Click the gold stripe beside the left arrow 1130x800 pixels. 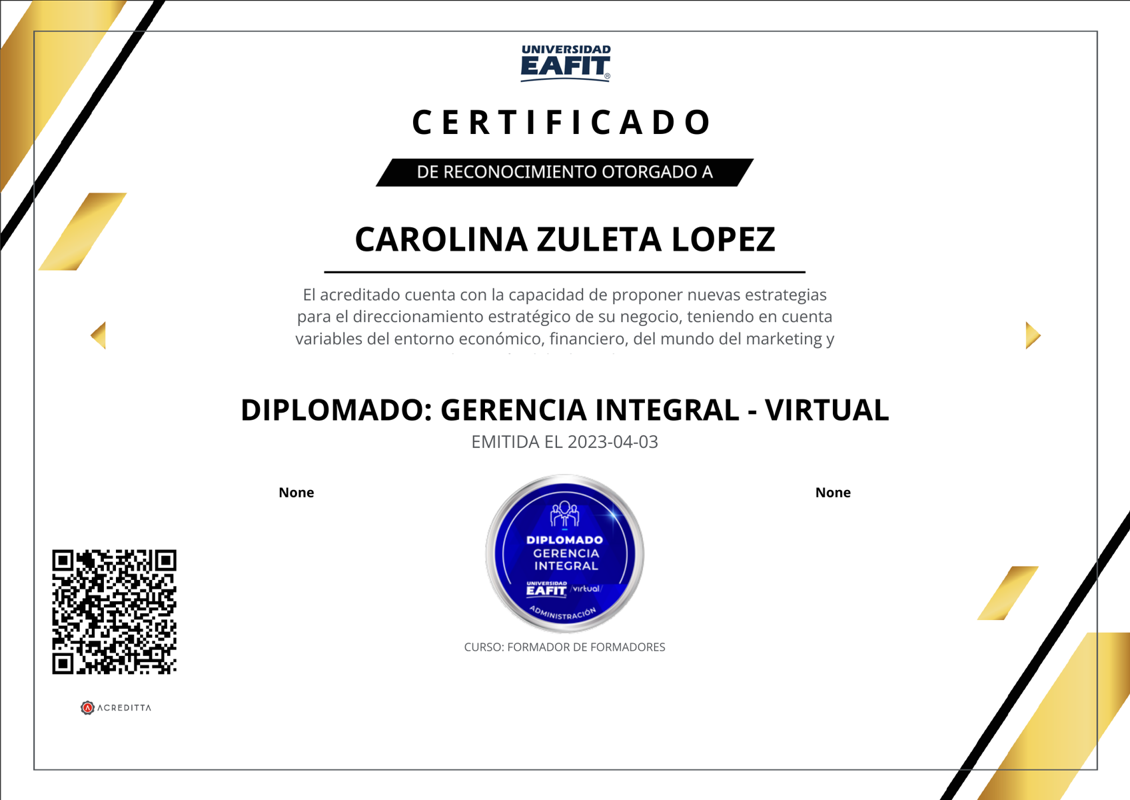pos(83,231)
